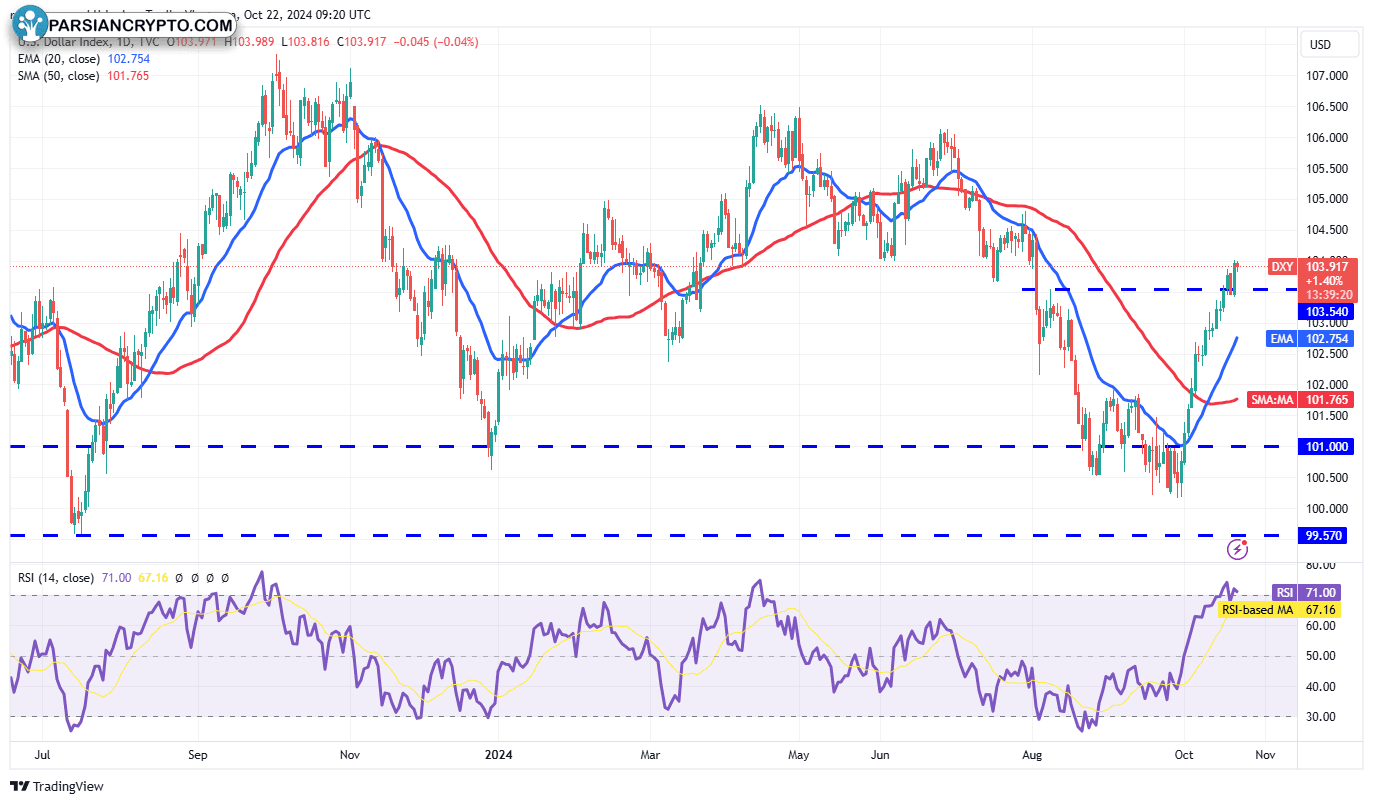The width and height of the screenshot is (1373, 804).
Task: Click the open price O103.971
Action: click(x=193, y=42)
